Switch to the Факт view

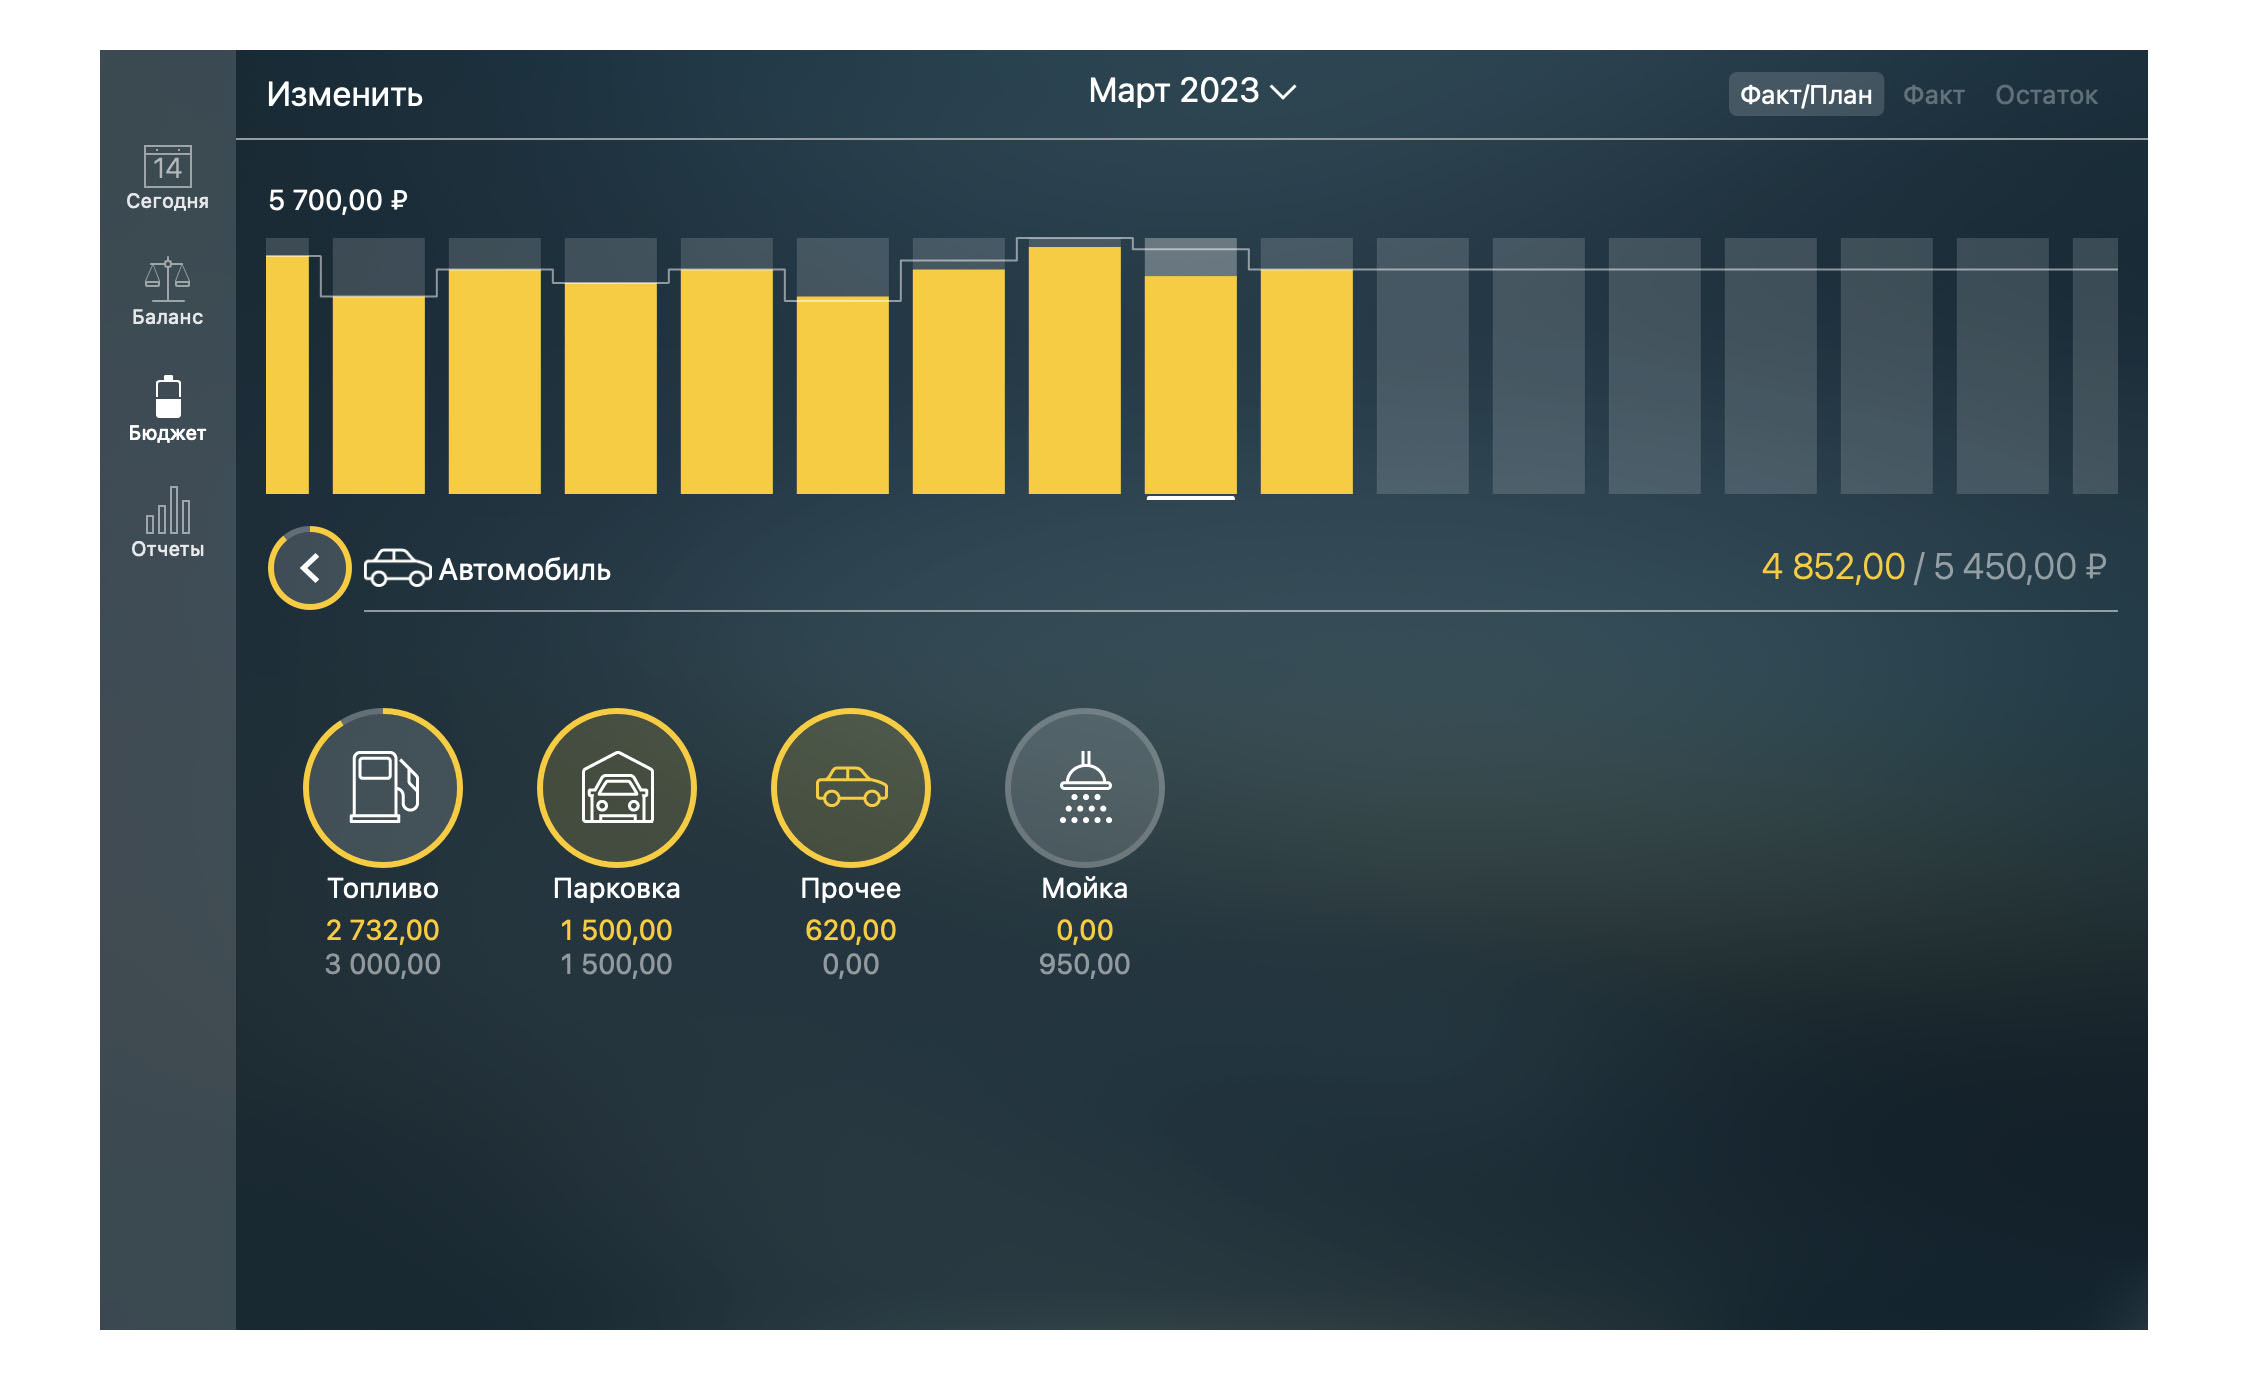click(x=1933, y=95)
